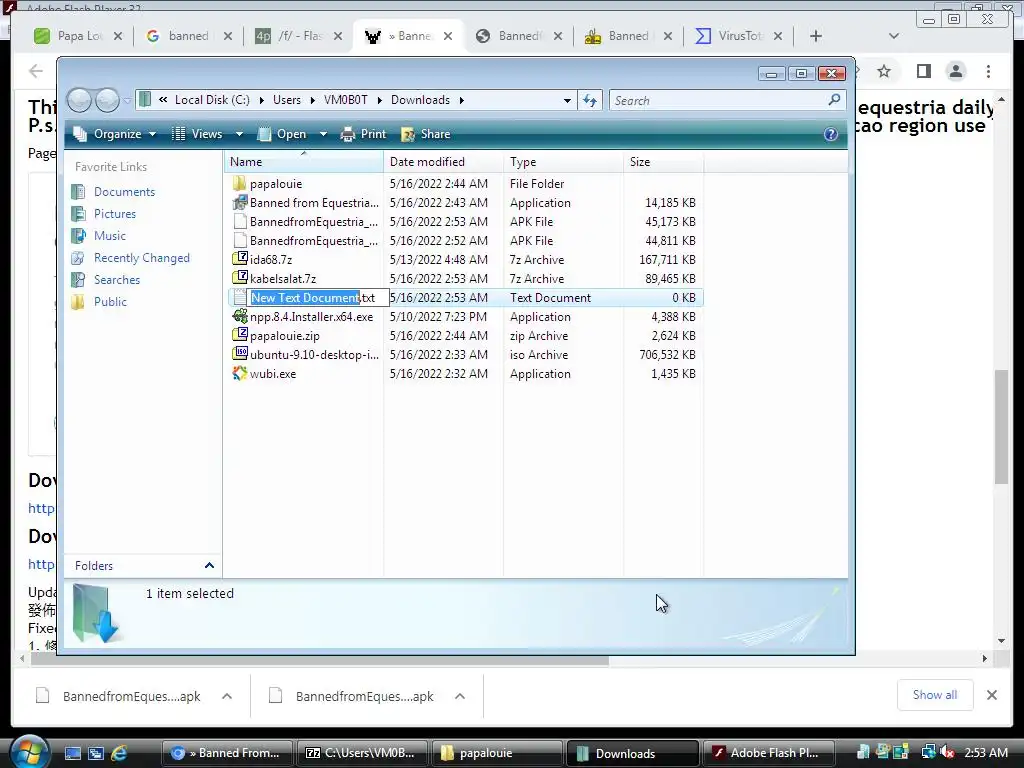Screen dimensions: 1024x768
Task: Open first BannedfromEques apk download options
Action: click(227, 696)
